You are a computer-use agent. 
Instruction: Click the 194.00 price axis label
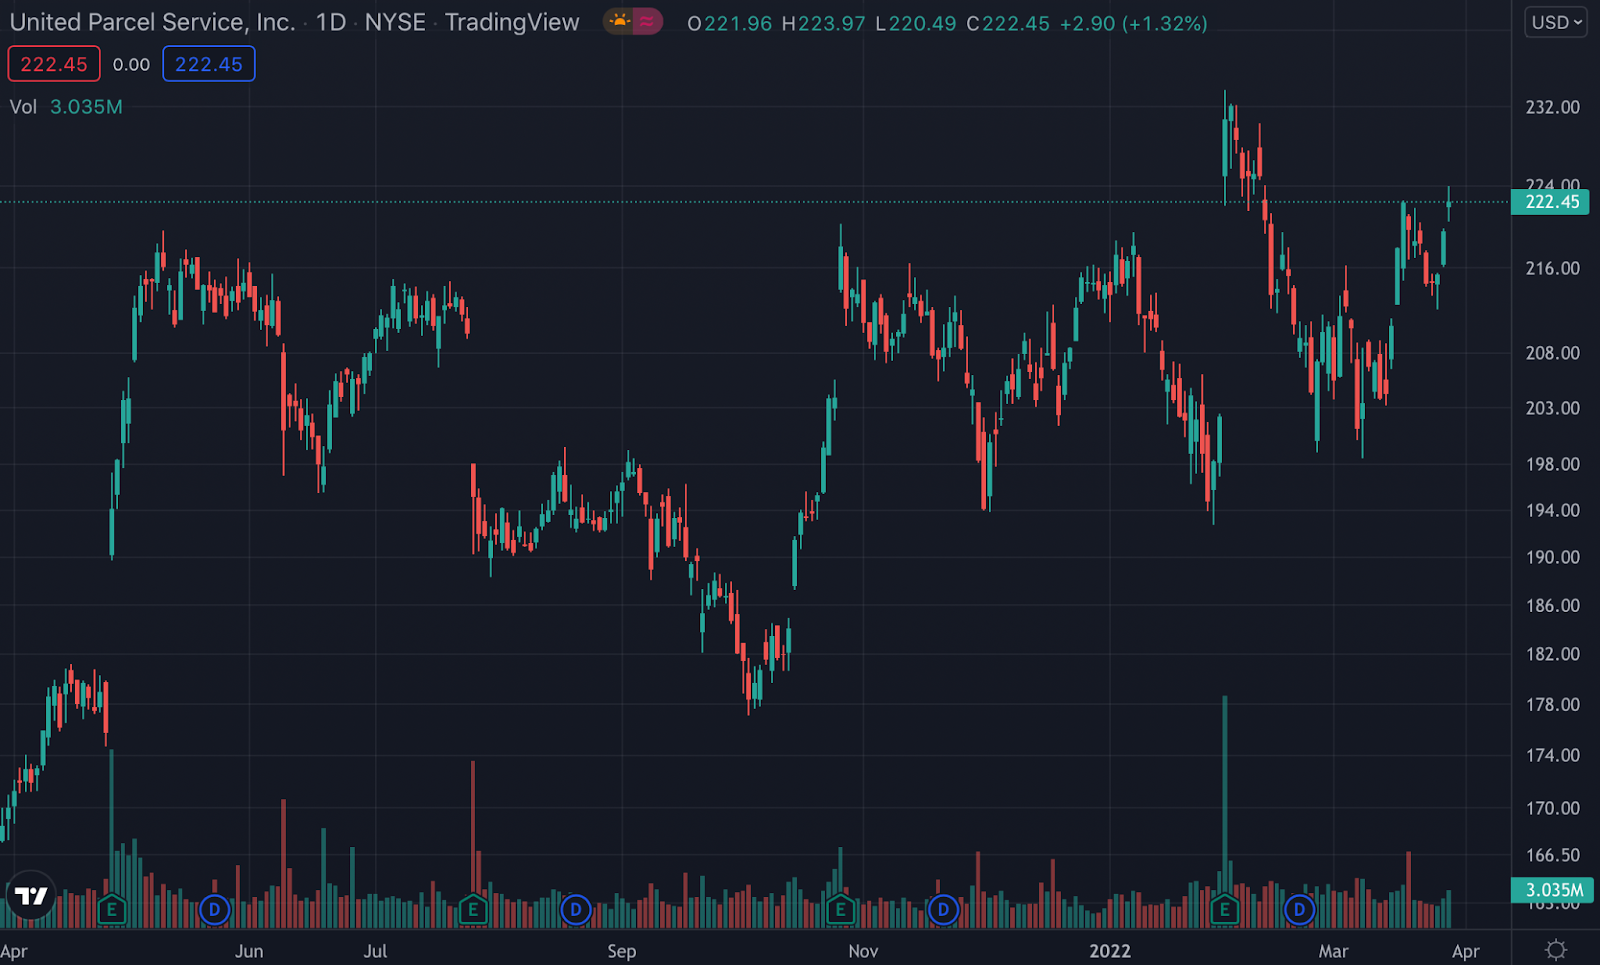(1552, 510)
